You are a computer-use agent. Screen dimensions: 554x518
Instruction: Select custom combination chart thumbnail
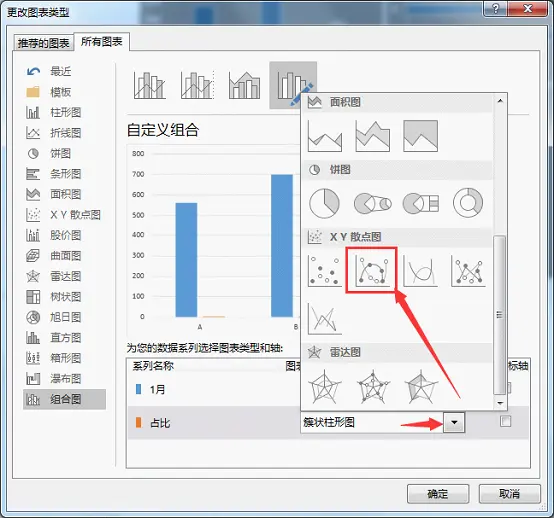click(x=293, y=85)
